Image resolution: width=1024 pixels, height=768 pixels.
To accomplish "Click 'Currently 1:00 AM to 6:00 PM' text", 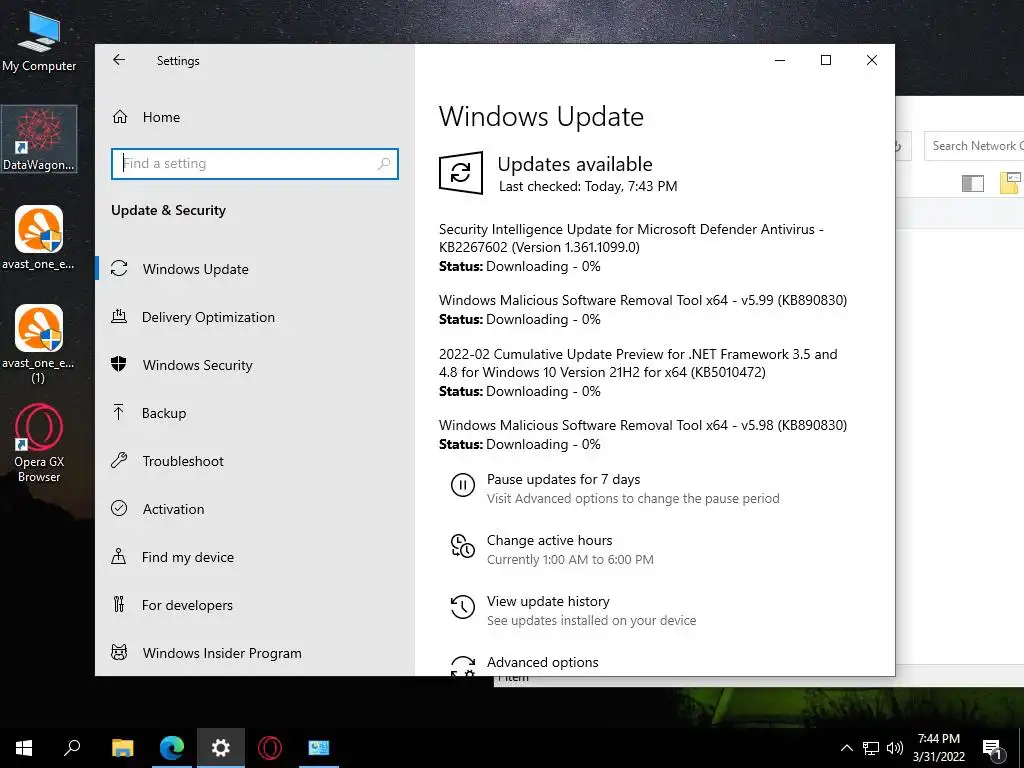I will 570,560.
